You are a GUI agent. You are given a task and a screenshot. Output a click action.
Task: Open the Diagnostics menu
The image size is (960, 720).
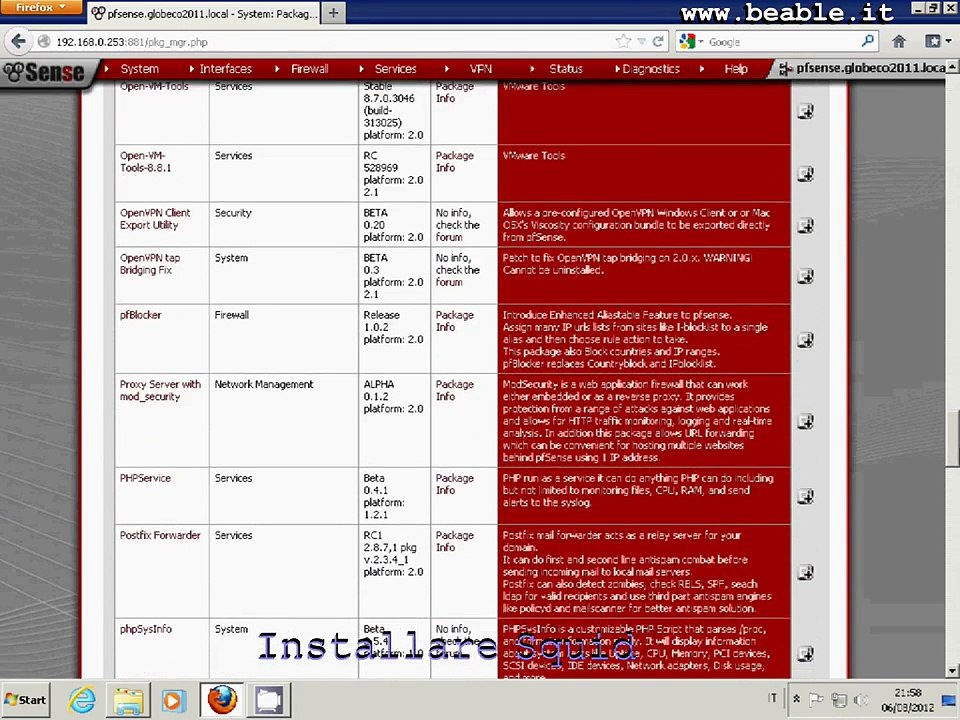tap(651, 69)
